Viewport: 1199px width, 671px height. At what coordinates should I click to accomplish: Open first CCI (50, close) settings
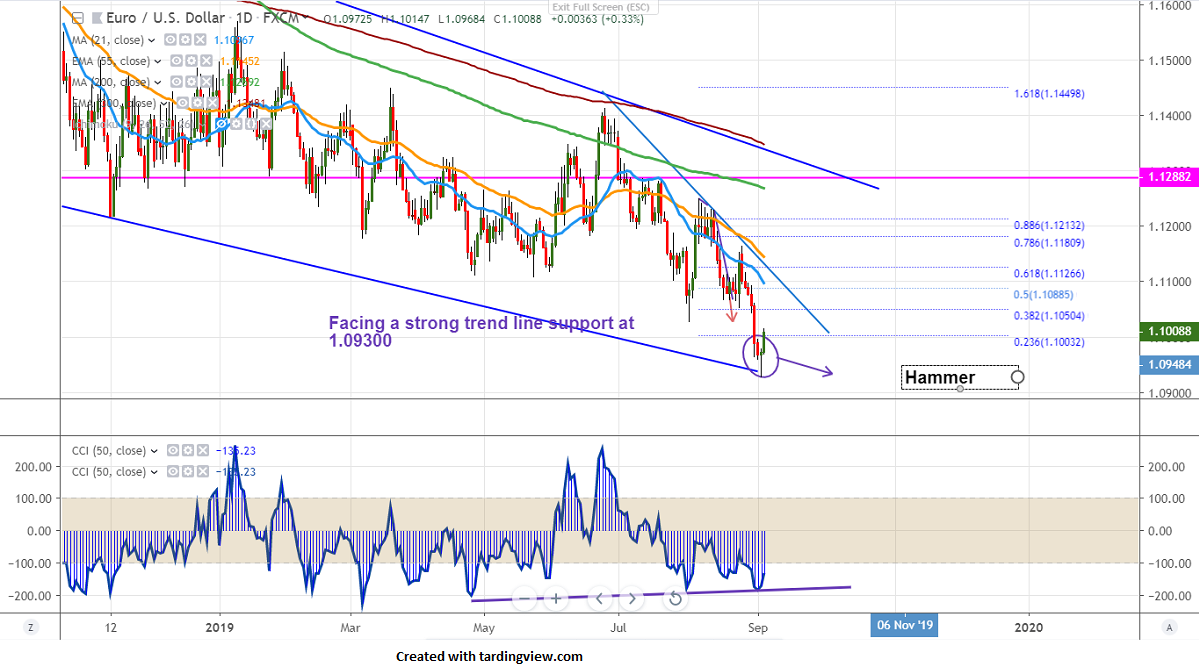coord(188,451)
